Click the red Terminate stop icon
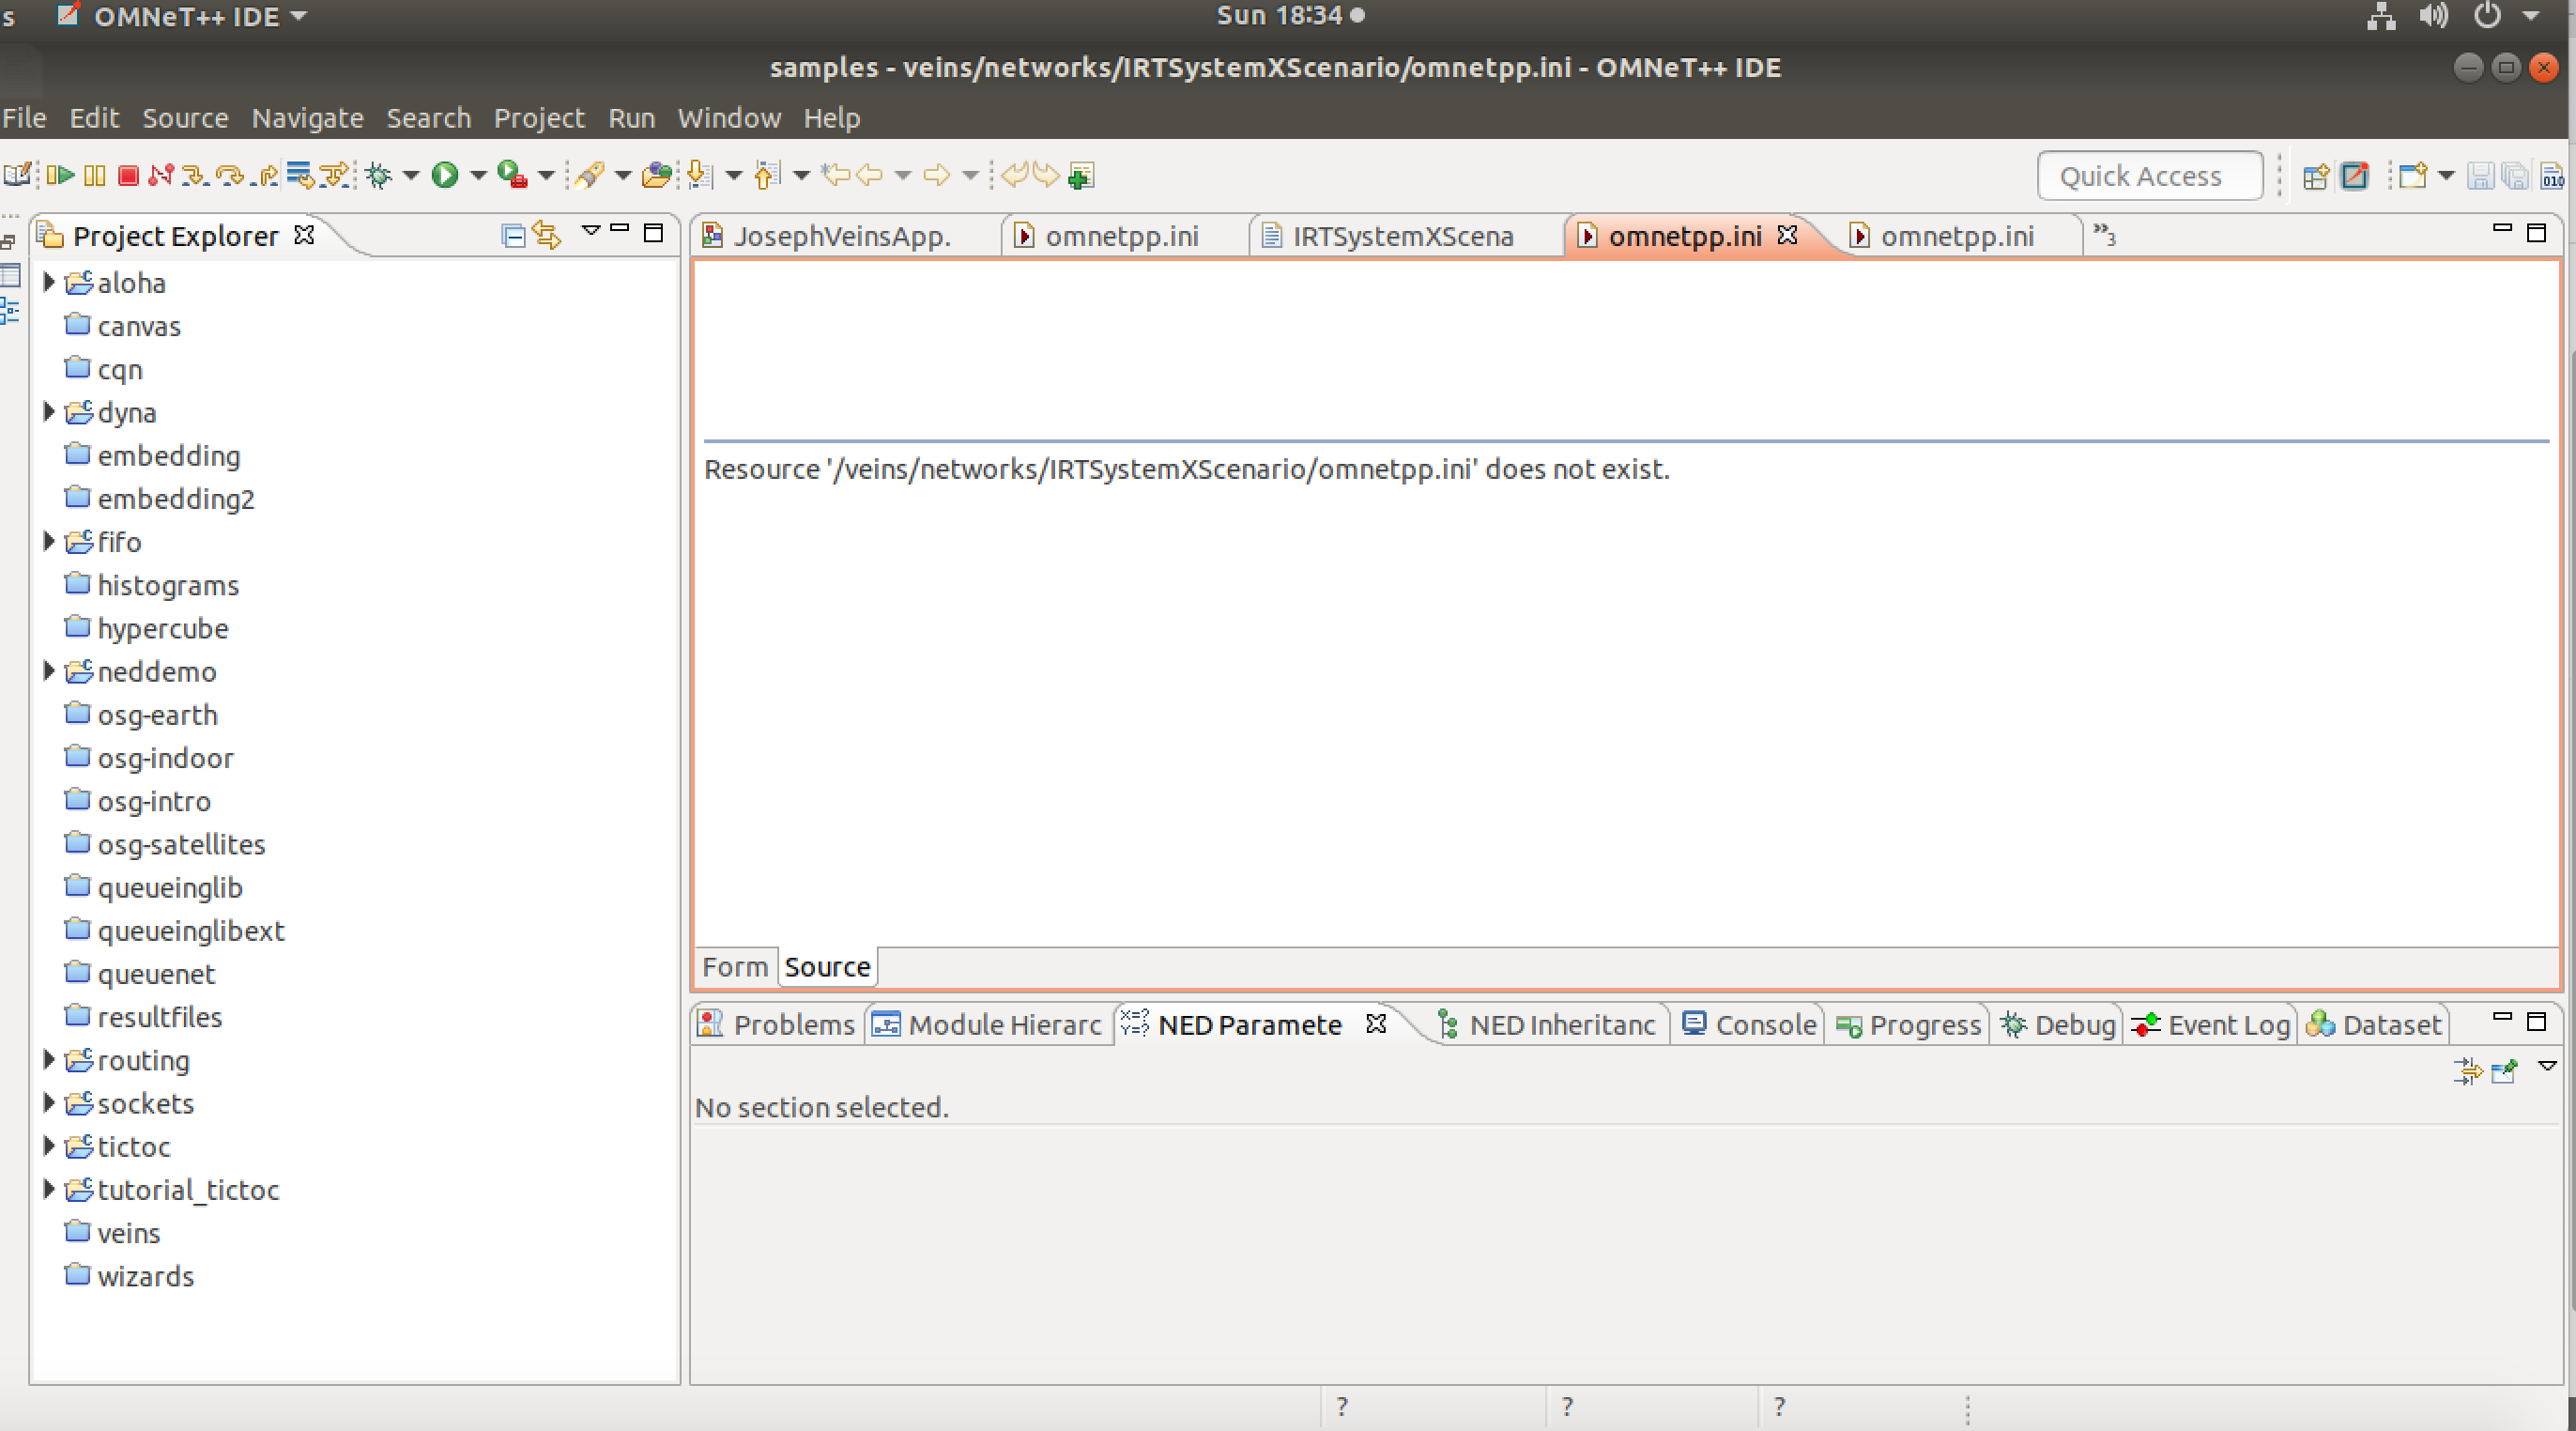The height and width of the screenshot is (1431, 2576). pos(128,176)
